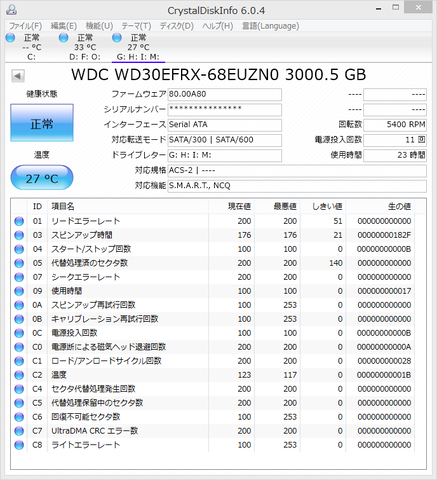Open the 機能(U) menu
The image size is (437, 480).
click(x=99, y=26)
